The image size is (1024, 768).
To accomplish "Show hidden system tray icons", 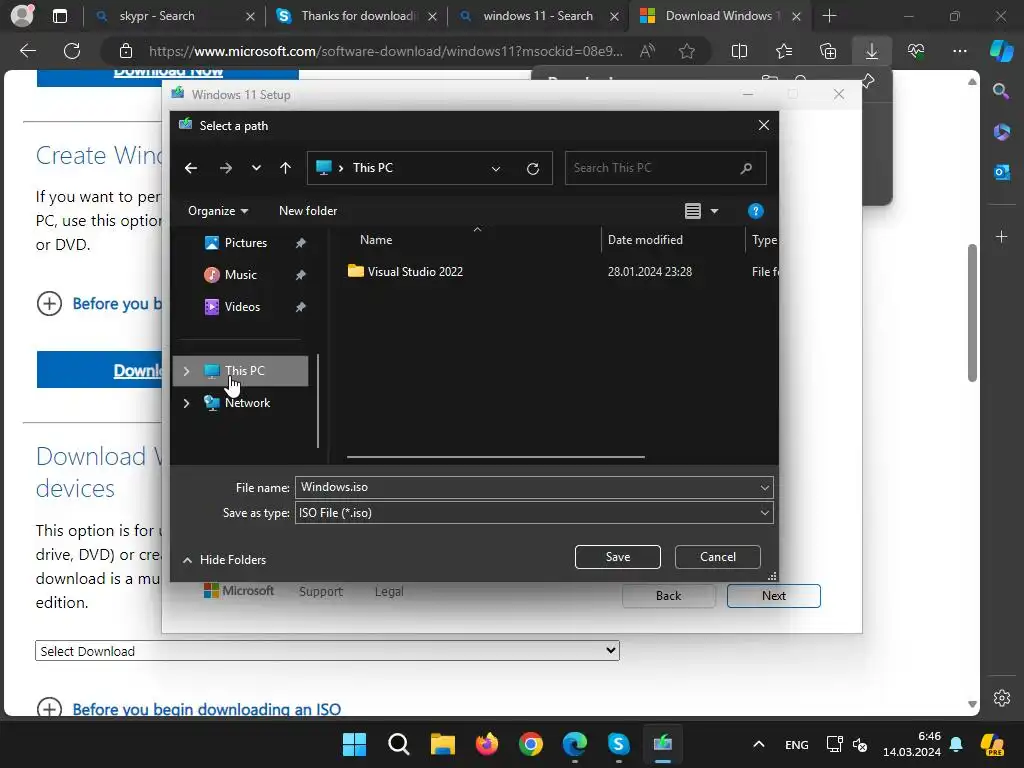I will [759, 744].
